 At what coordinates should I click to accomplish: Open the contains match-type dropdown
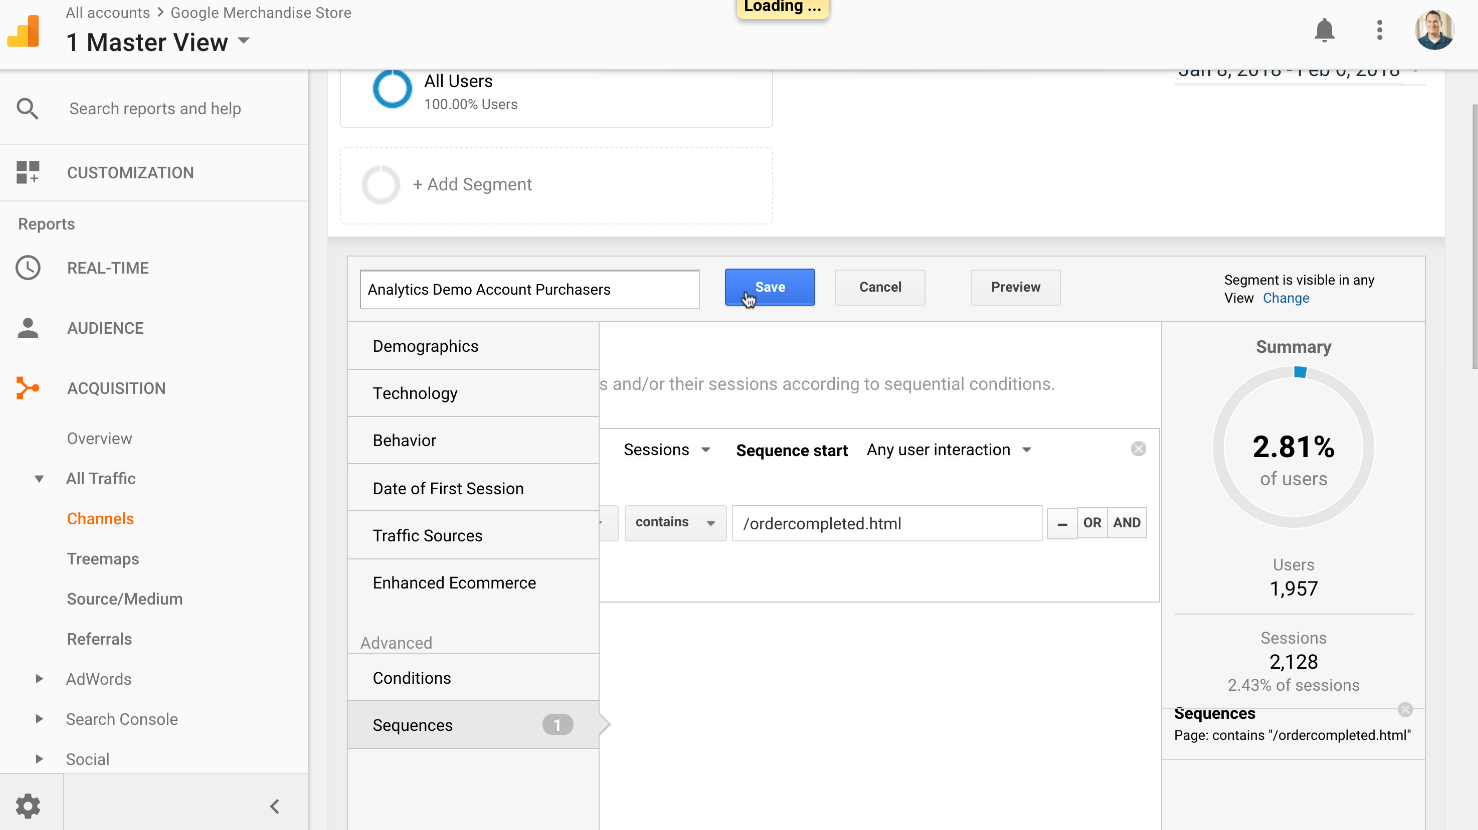coord(676,523)
